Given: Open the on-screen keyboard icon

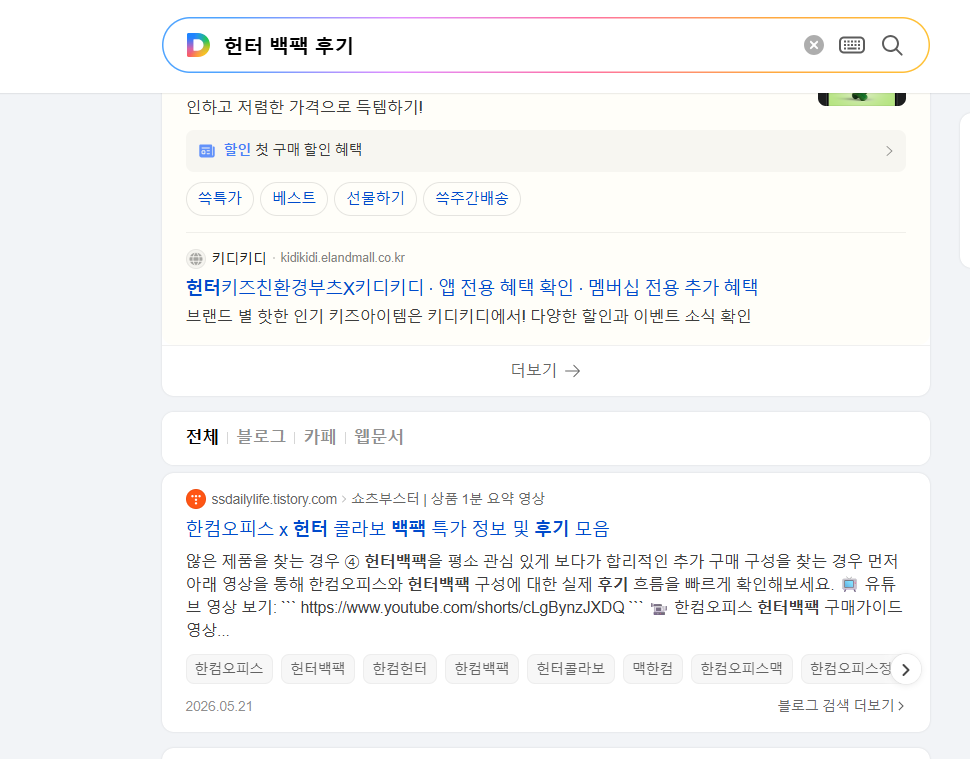Looking at the screenshot, I should (x=852, y=45).
